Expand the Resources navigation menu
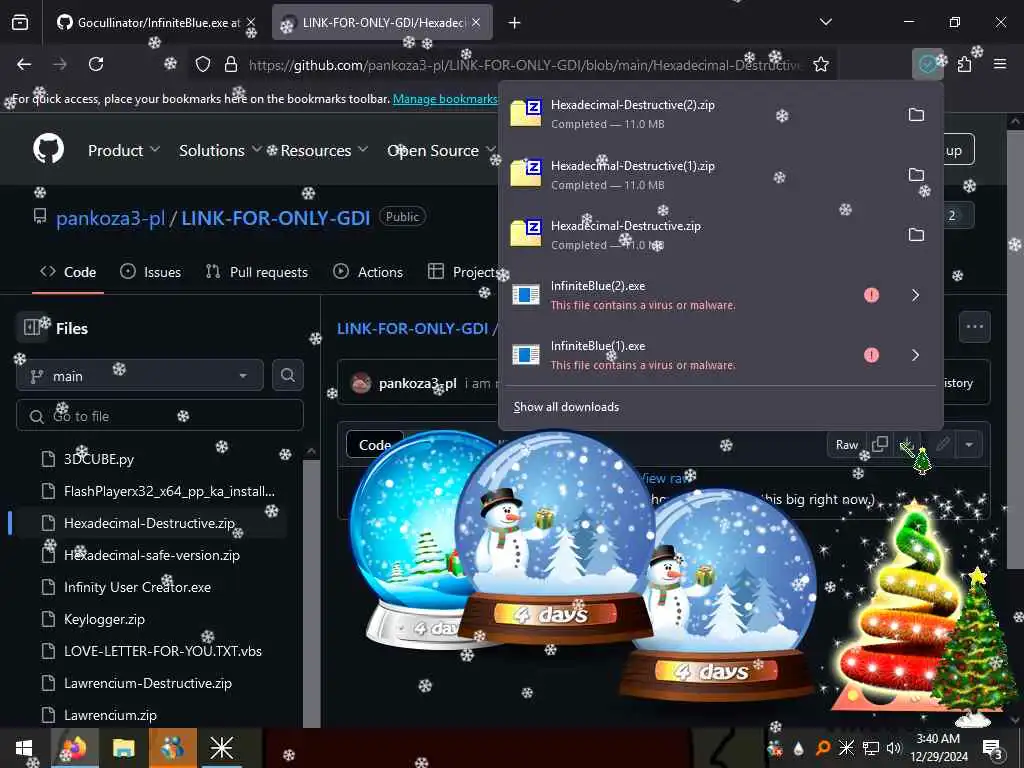The width and height of the screenshot is (1024, 768). 324,150
